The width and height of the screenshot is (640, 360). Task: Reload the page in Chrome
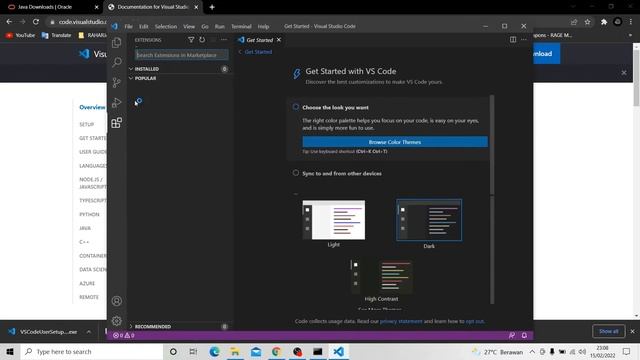[36, 22]
